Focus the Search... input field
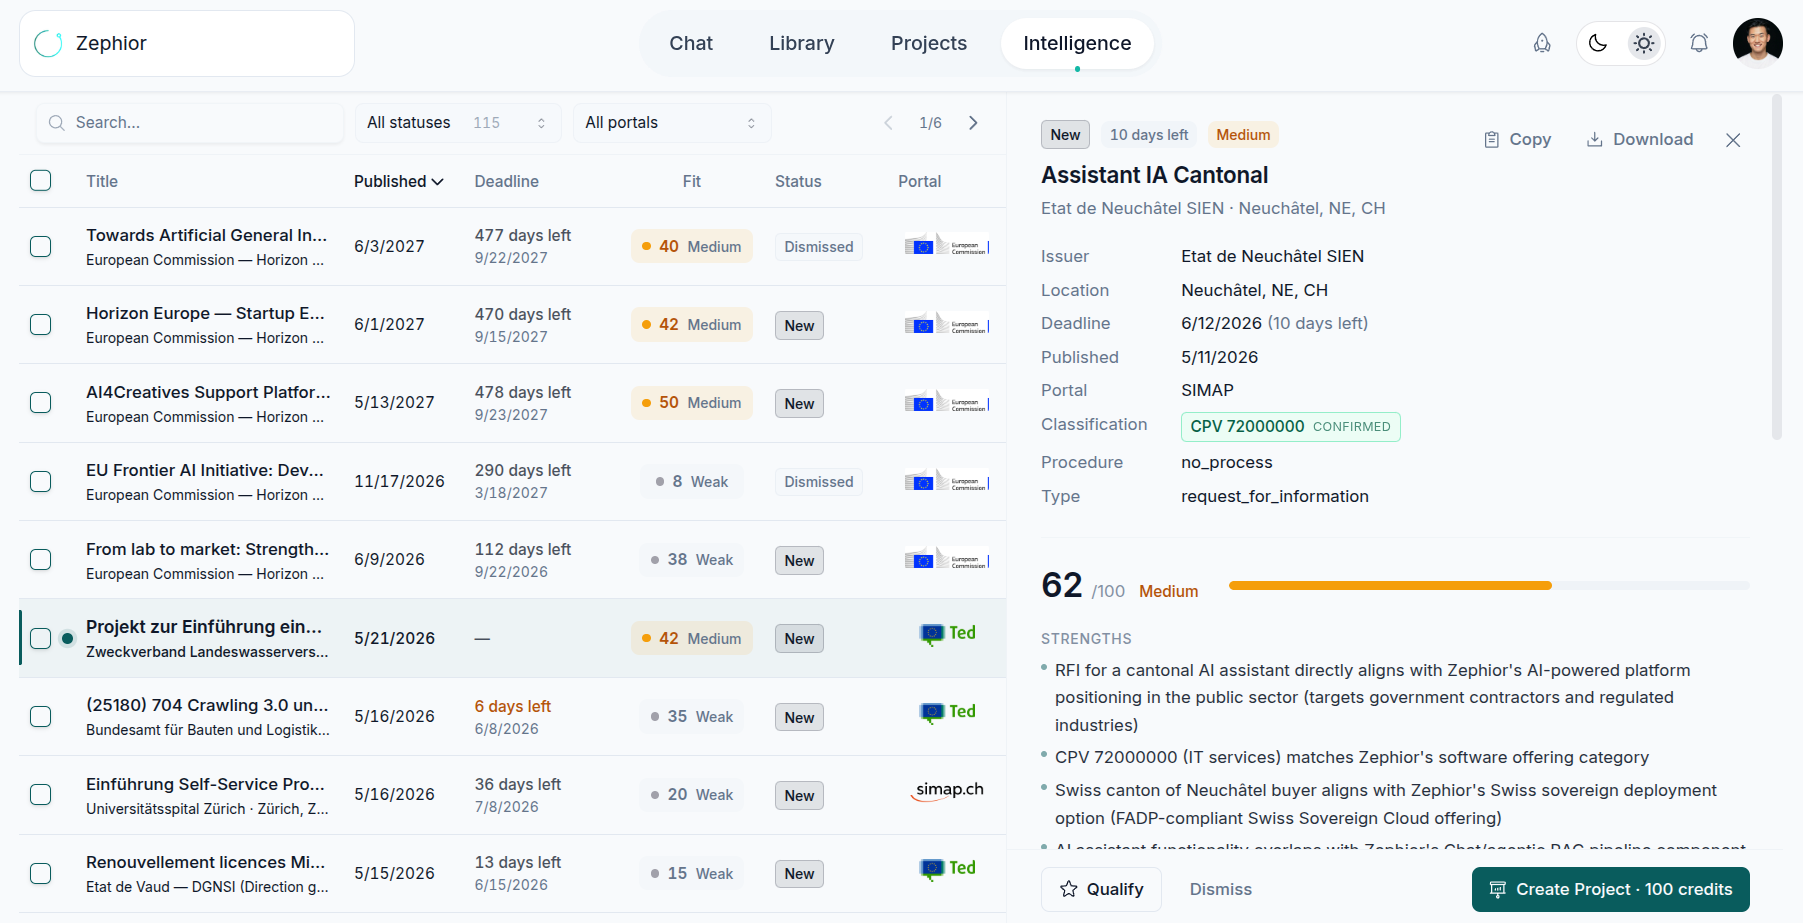The width and height of the screenshot is (1803, 923). (x=190, y=123)
